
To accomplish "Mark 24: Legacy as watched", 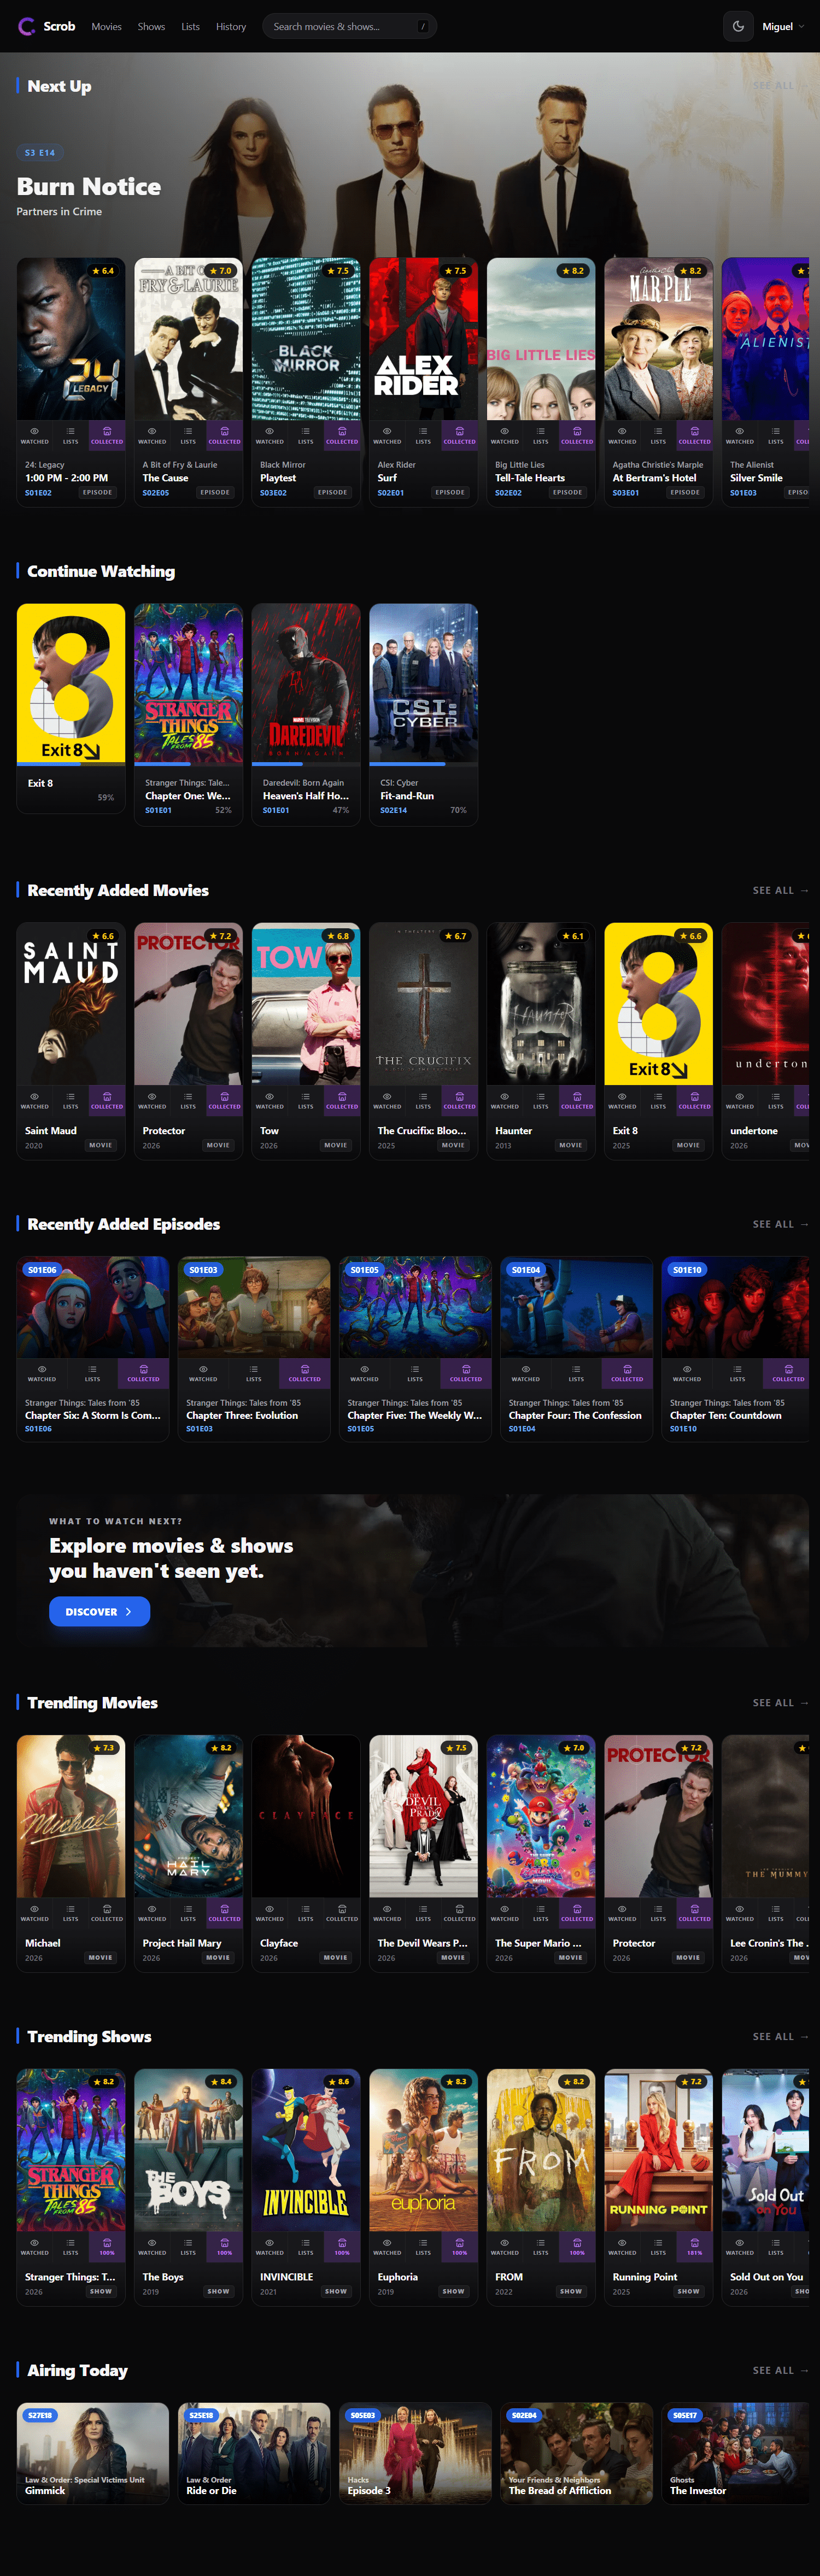I will click(35, 435).
